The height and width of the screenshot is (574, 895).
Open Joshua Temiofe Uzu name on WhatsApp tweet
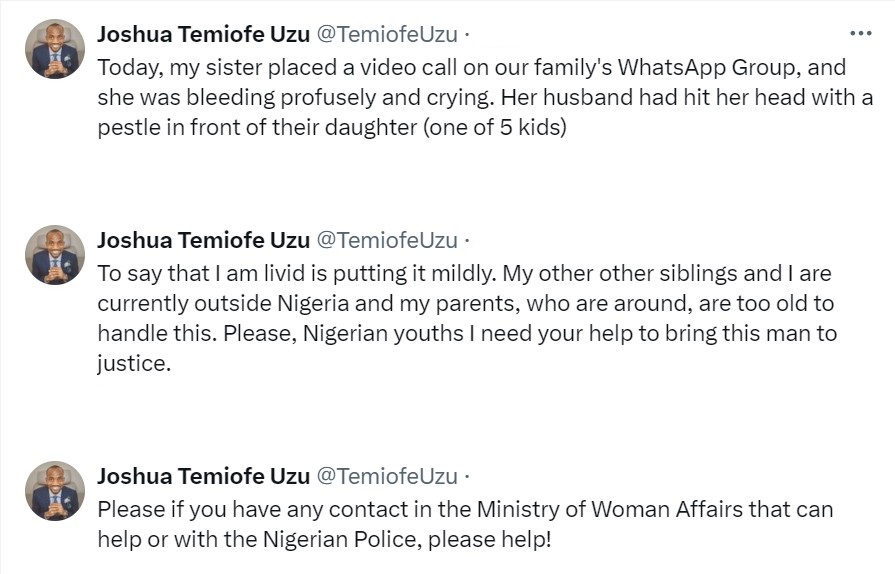[203, 34]
